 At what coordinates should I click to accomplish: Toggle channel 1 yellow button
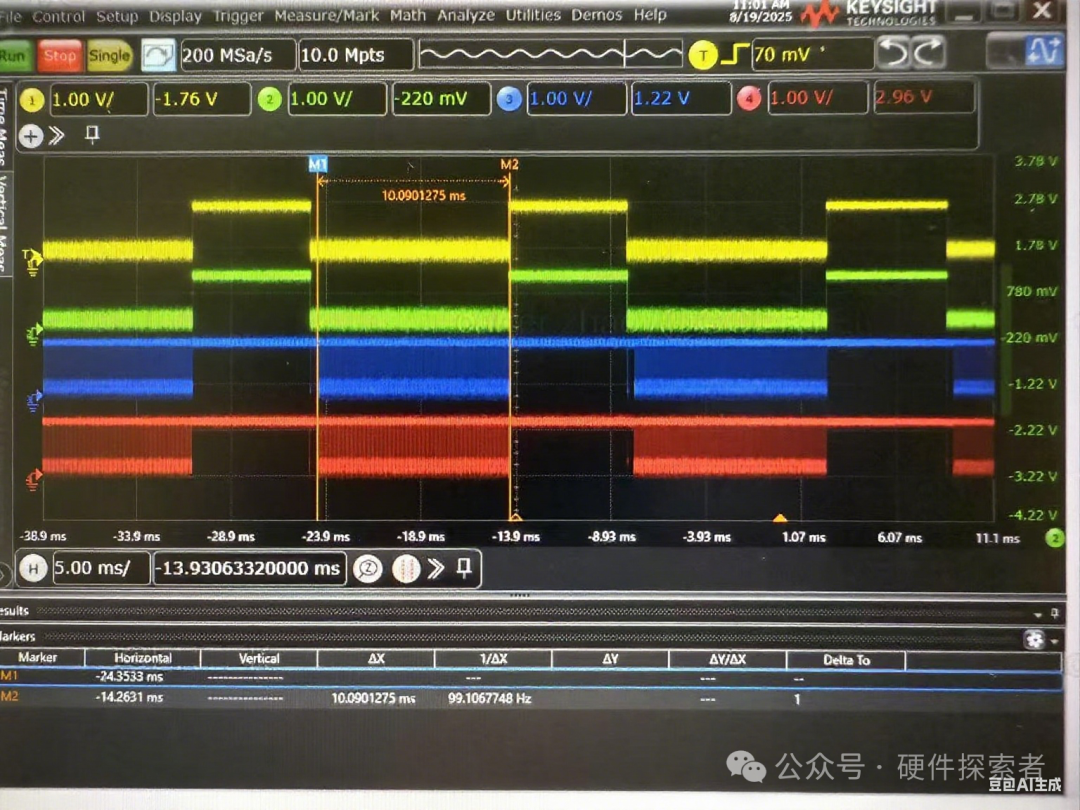32,101
